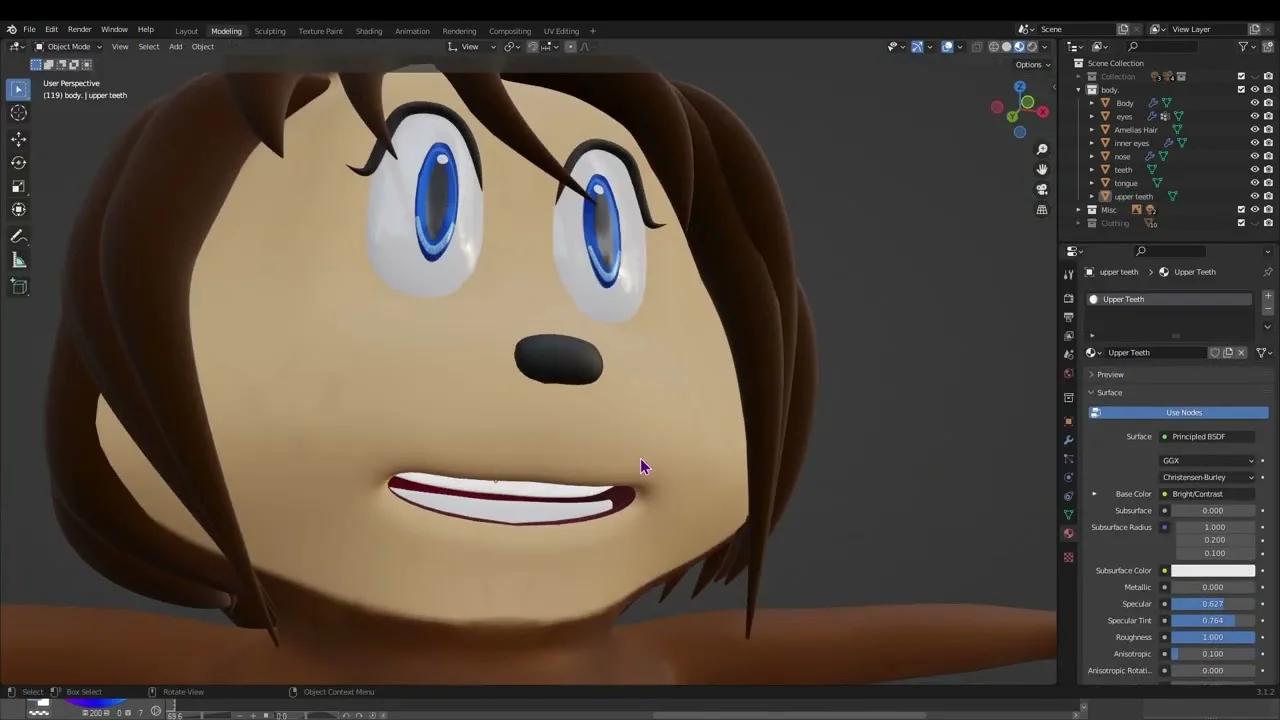Hide the Amelias Hair object
This screenshot has width=1280, height=720.
coord(1255,130)
